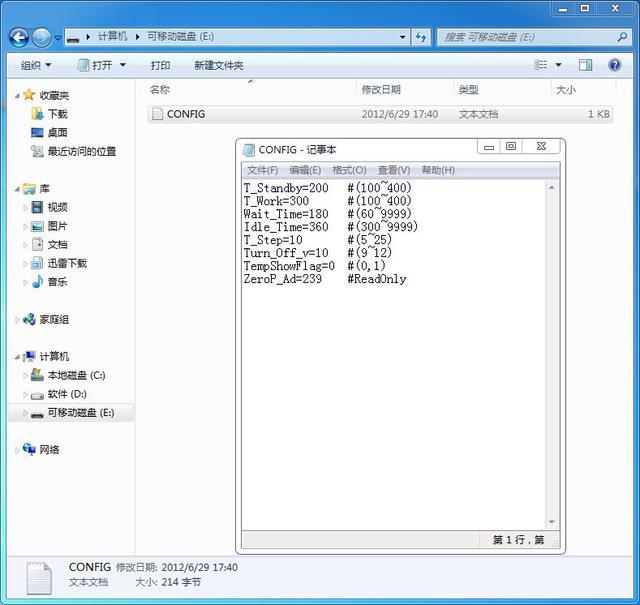Click the Notepad title bar icon
Image resolution: width=640 pixels, height=605 pixels.
(248, 150)
